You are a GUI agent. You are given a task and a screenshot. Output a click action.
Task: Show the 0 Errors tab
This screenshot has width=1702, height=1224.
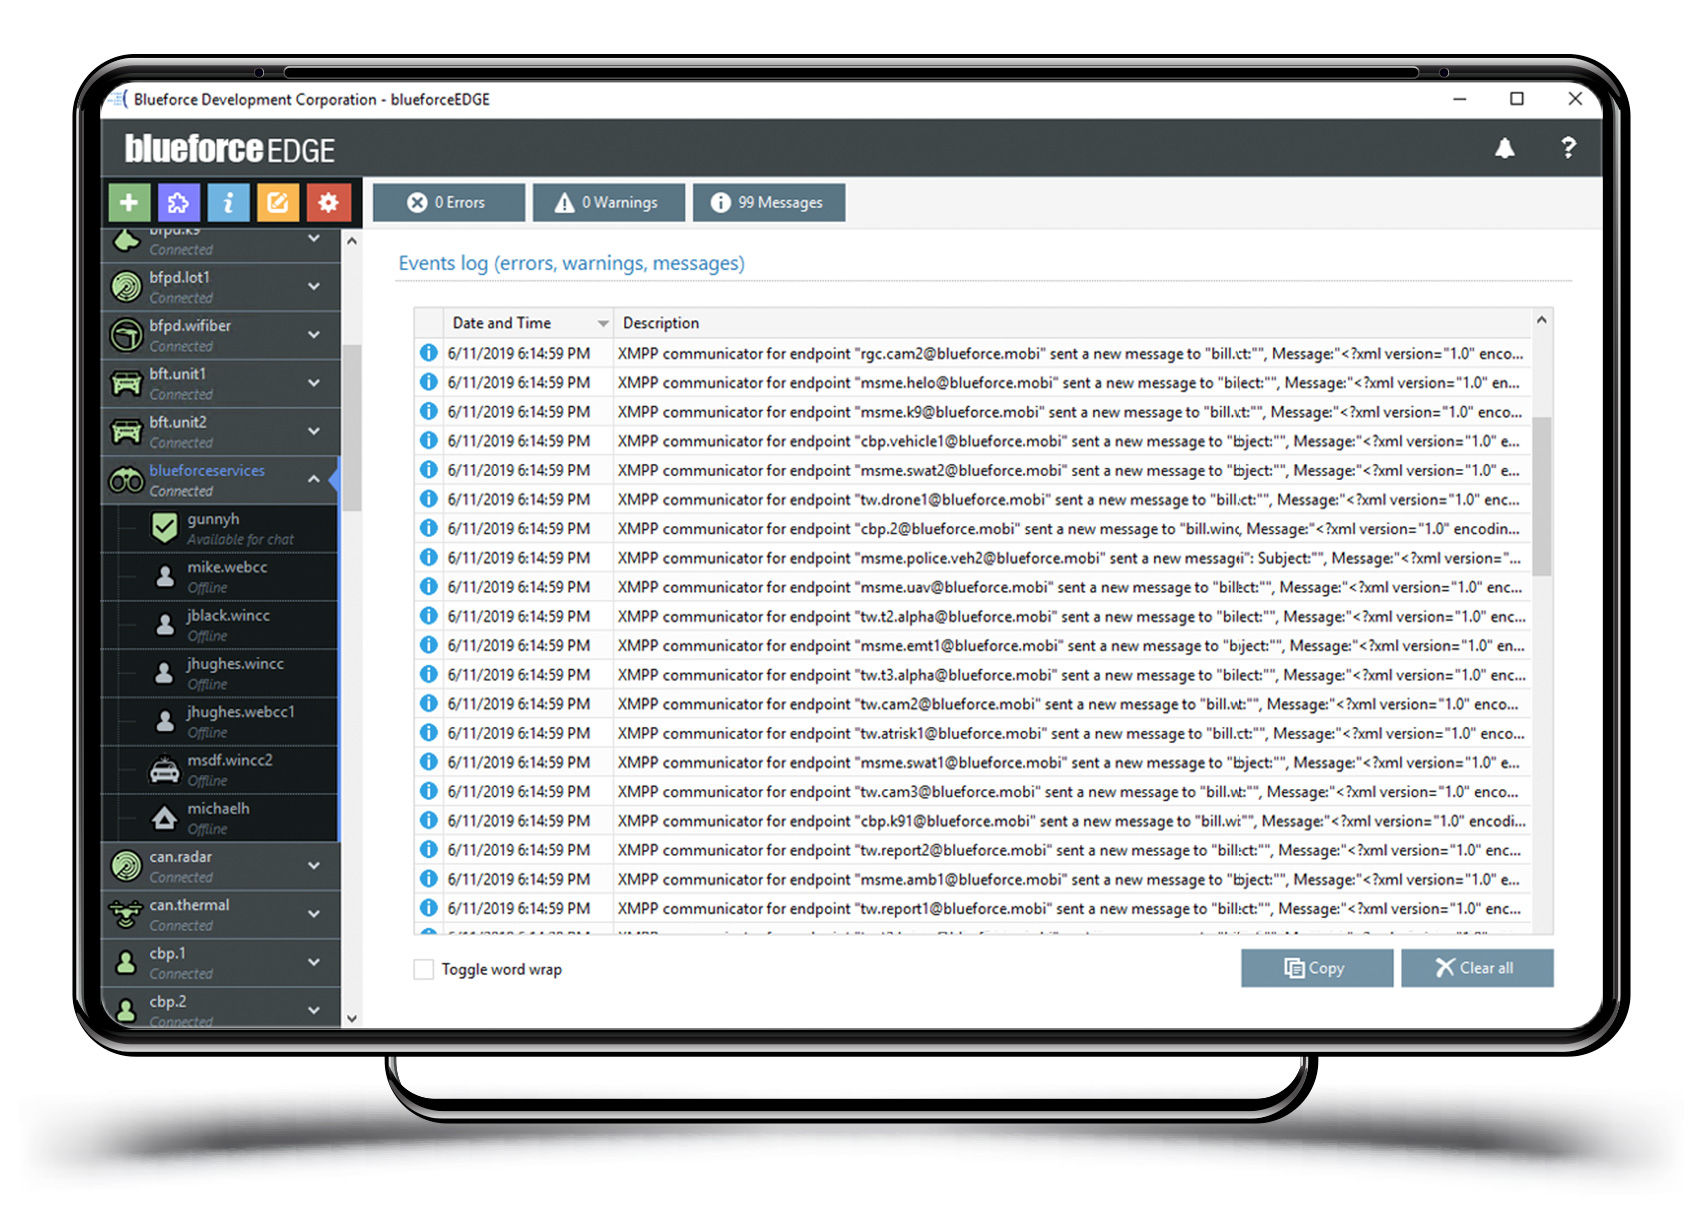(x=449, y=202)
